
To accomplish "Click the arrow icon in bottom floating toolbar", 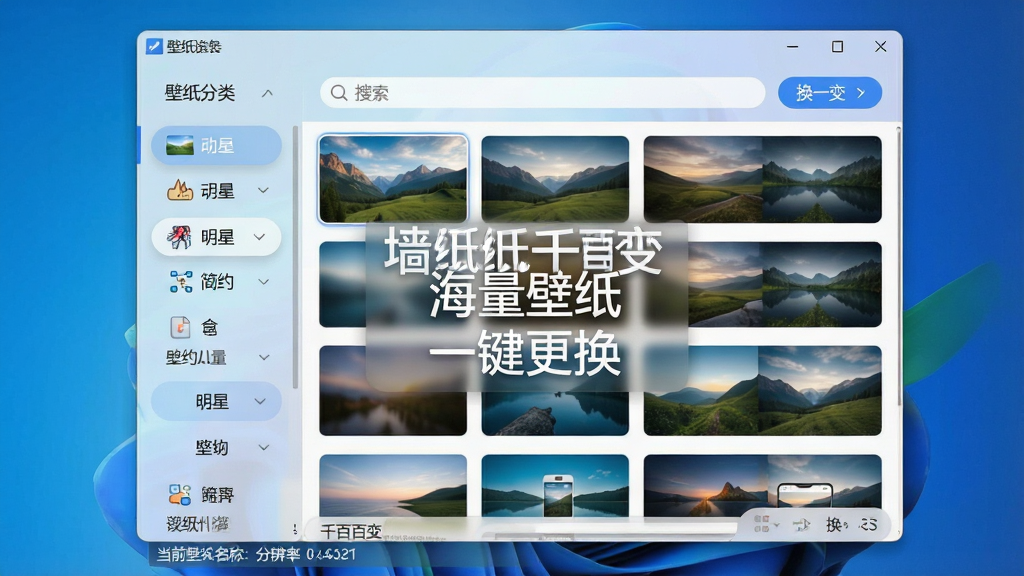I will pyautogui.click(x=801, y=524).
